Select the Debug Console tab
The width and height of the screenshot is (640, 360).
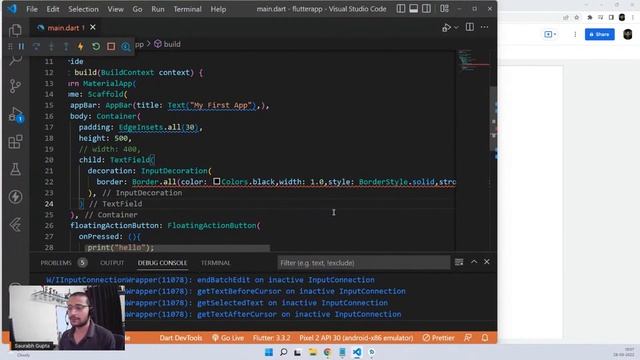pyautogui.click(x=162, y=263)
